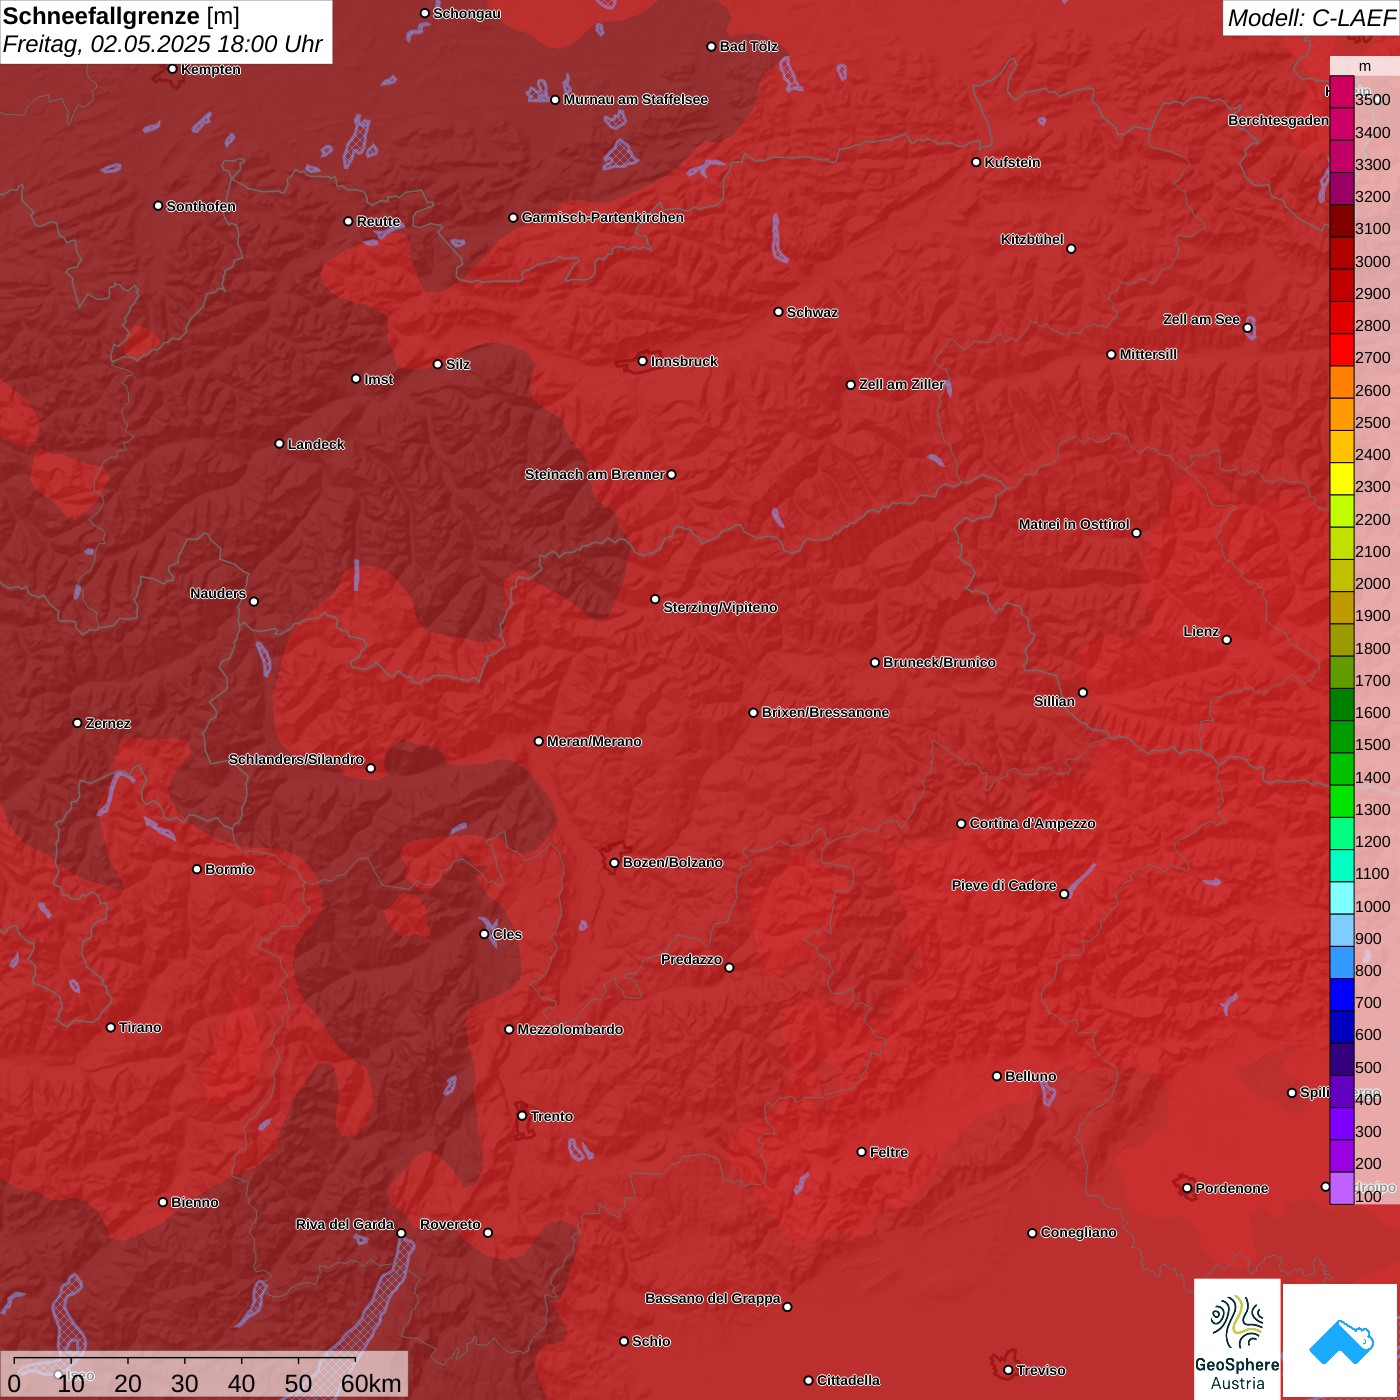Click the Bozen/Bolzano marker dot

(615, 863)
